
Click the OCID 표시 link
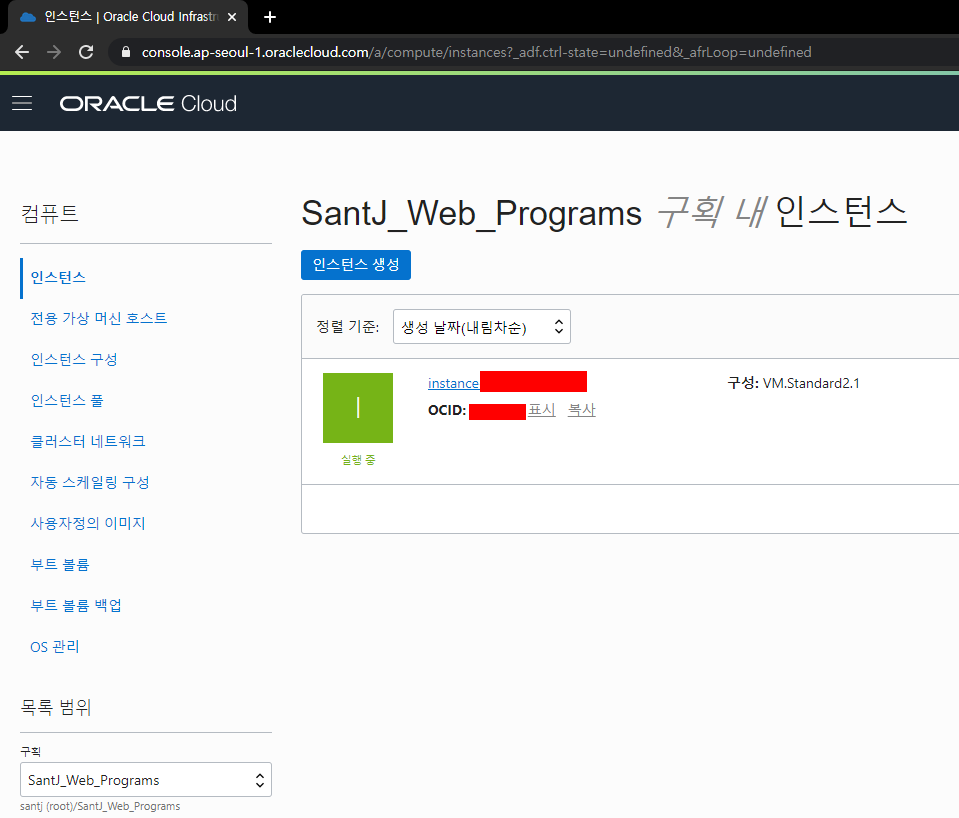[542, 410]
